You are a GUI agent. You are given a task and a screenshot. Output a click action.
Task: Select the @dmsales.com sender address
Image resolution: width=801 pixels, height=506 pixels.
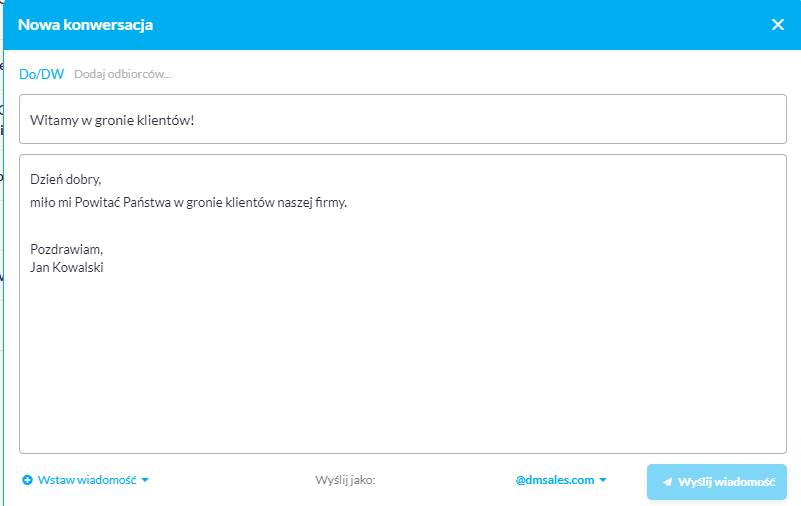coord(555,480)
